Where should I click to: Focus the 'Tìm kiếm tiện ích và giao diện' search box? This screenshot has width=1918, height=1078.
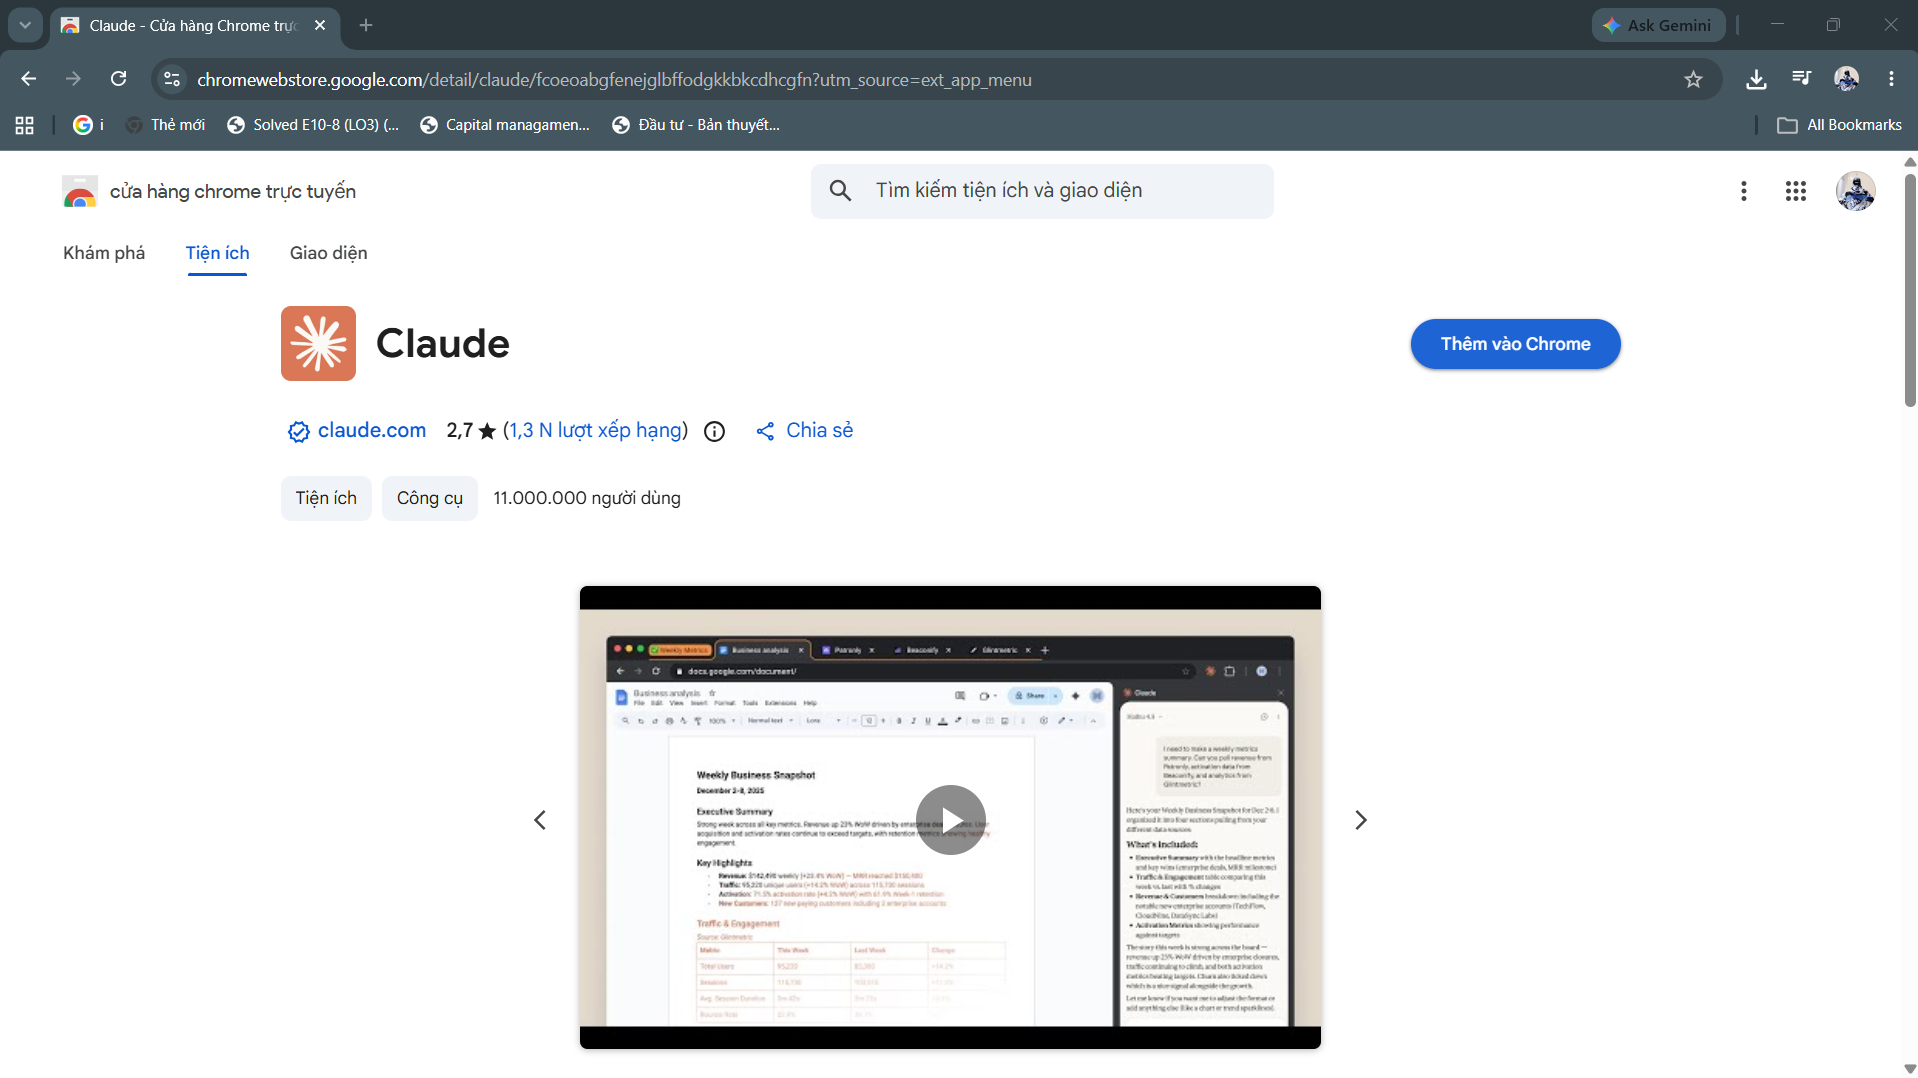click(1042, 191)
